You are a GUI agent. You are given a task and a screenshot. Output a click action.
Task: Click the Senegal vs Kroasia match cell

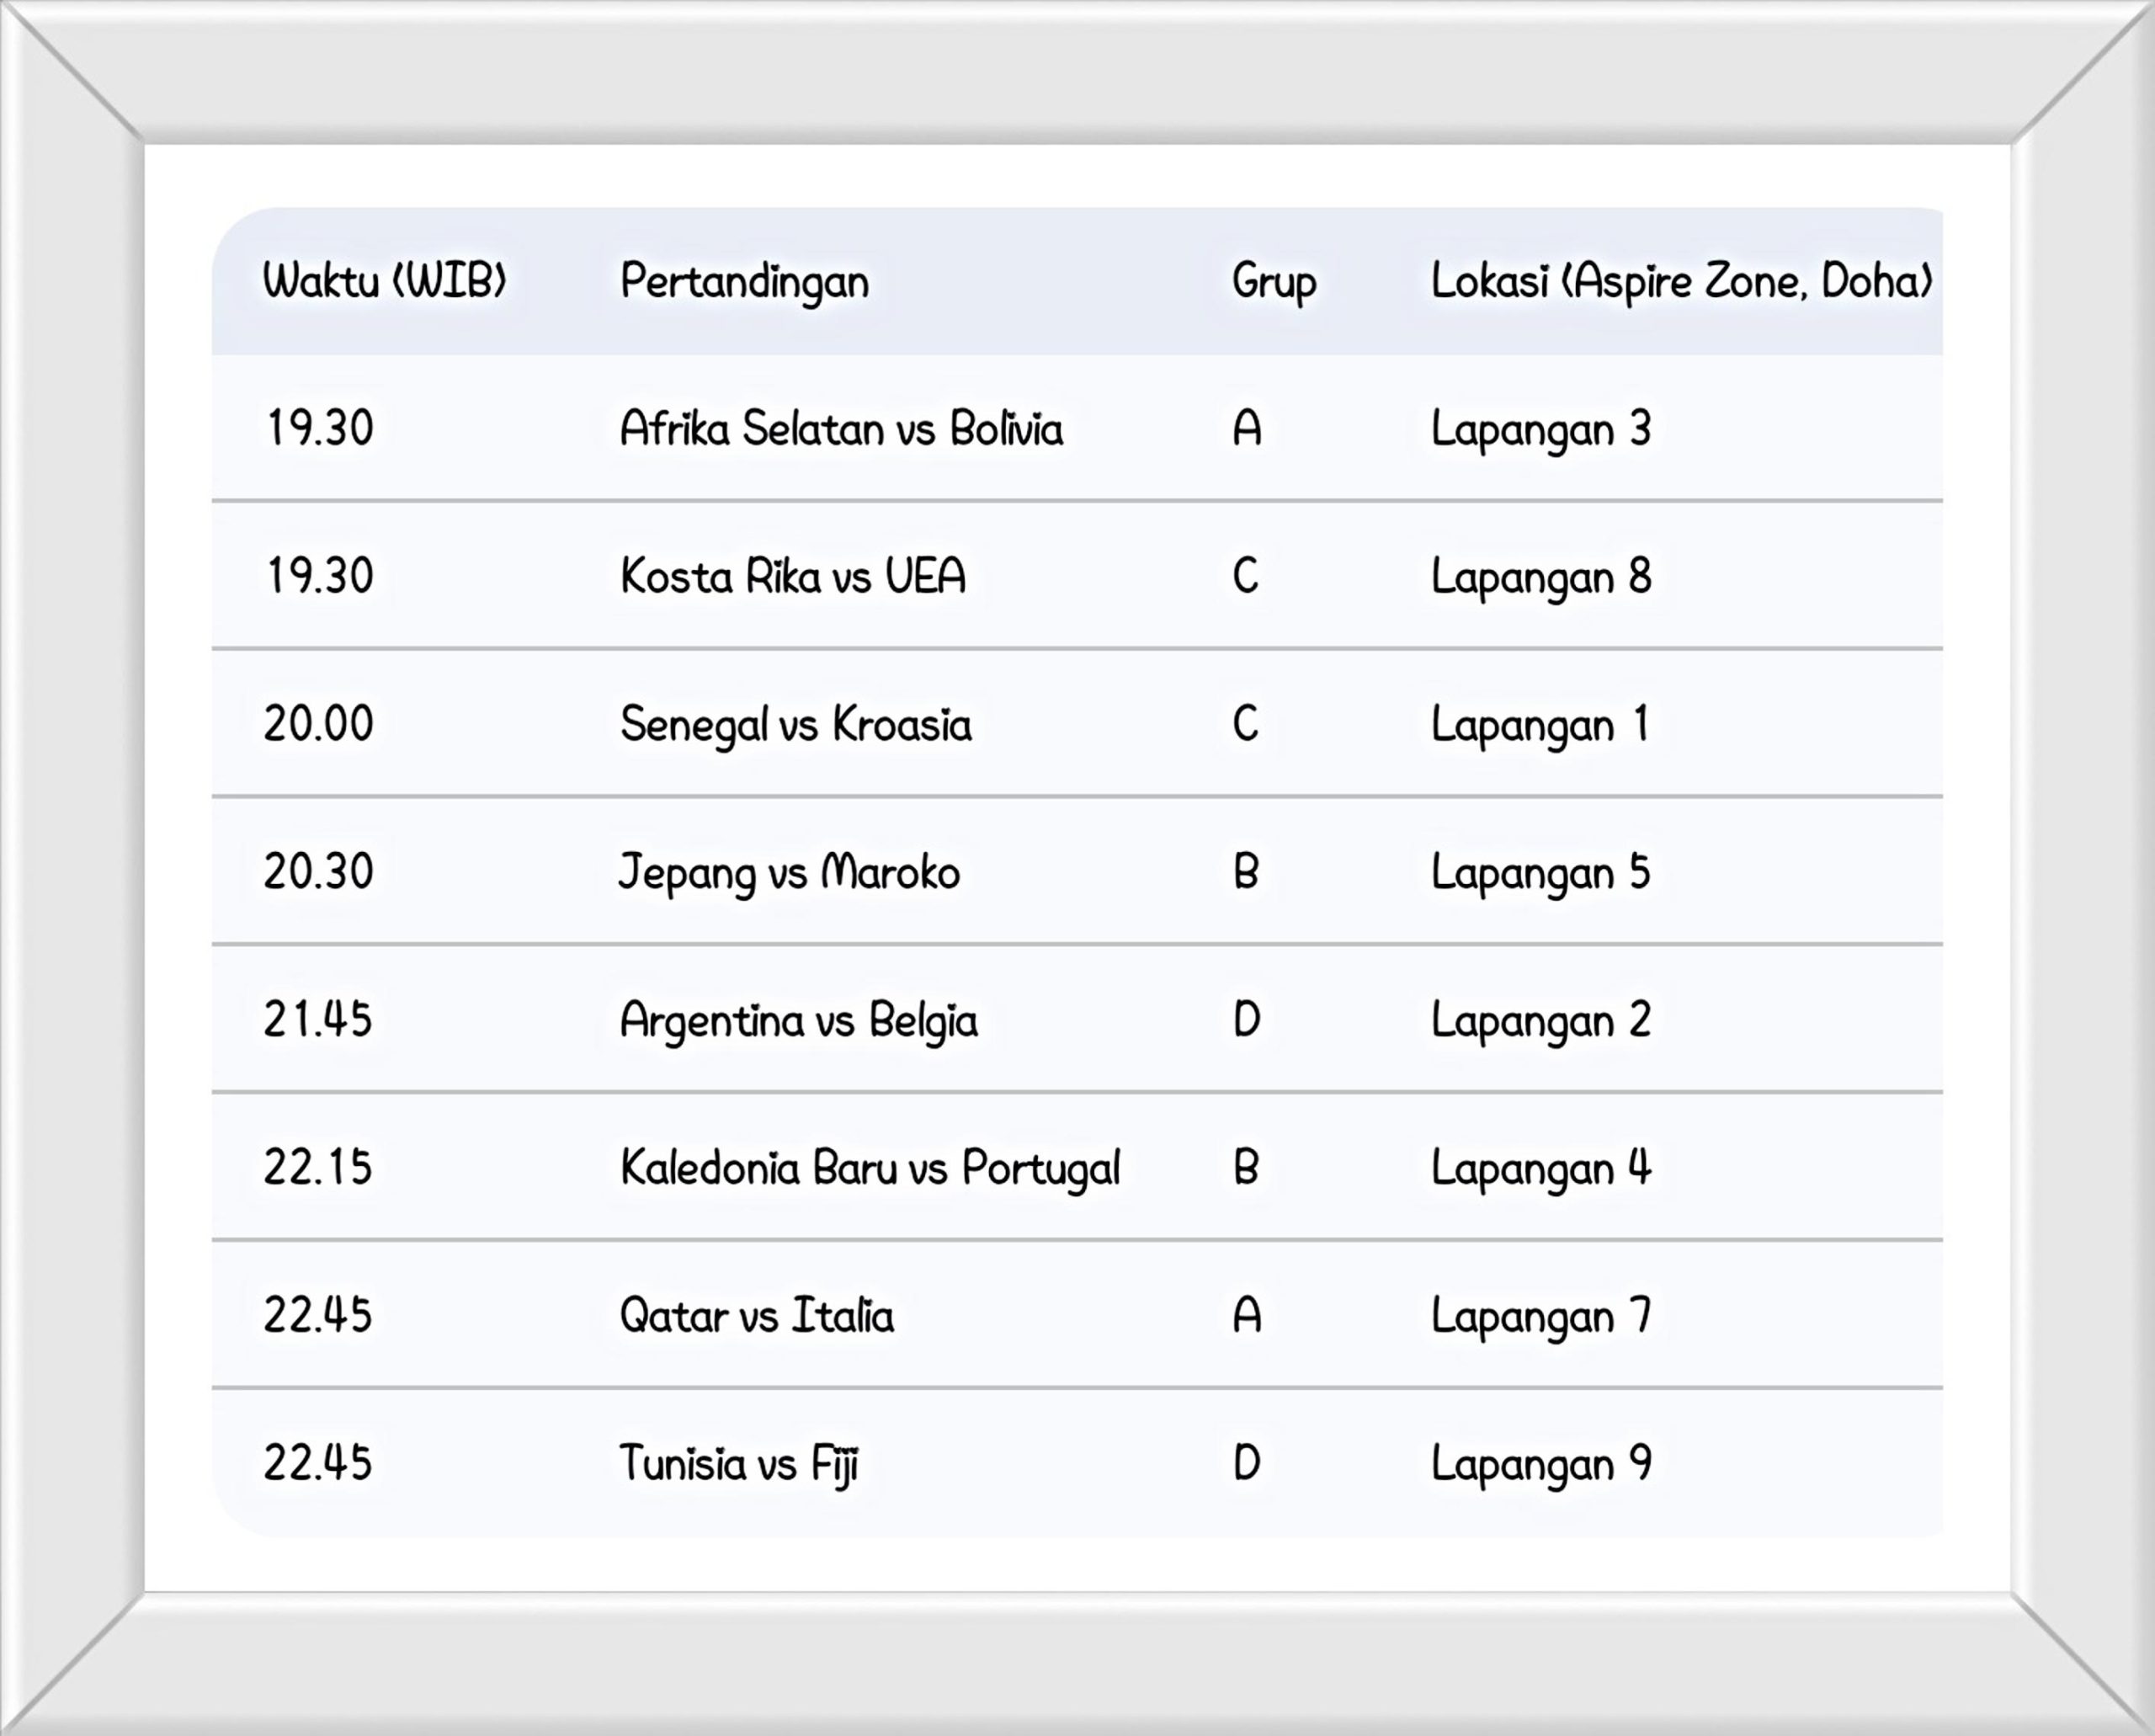[795, 725]
